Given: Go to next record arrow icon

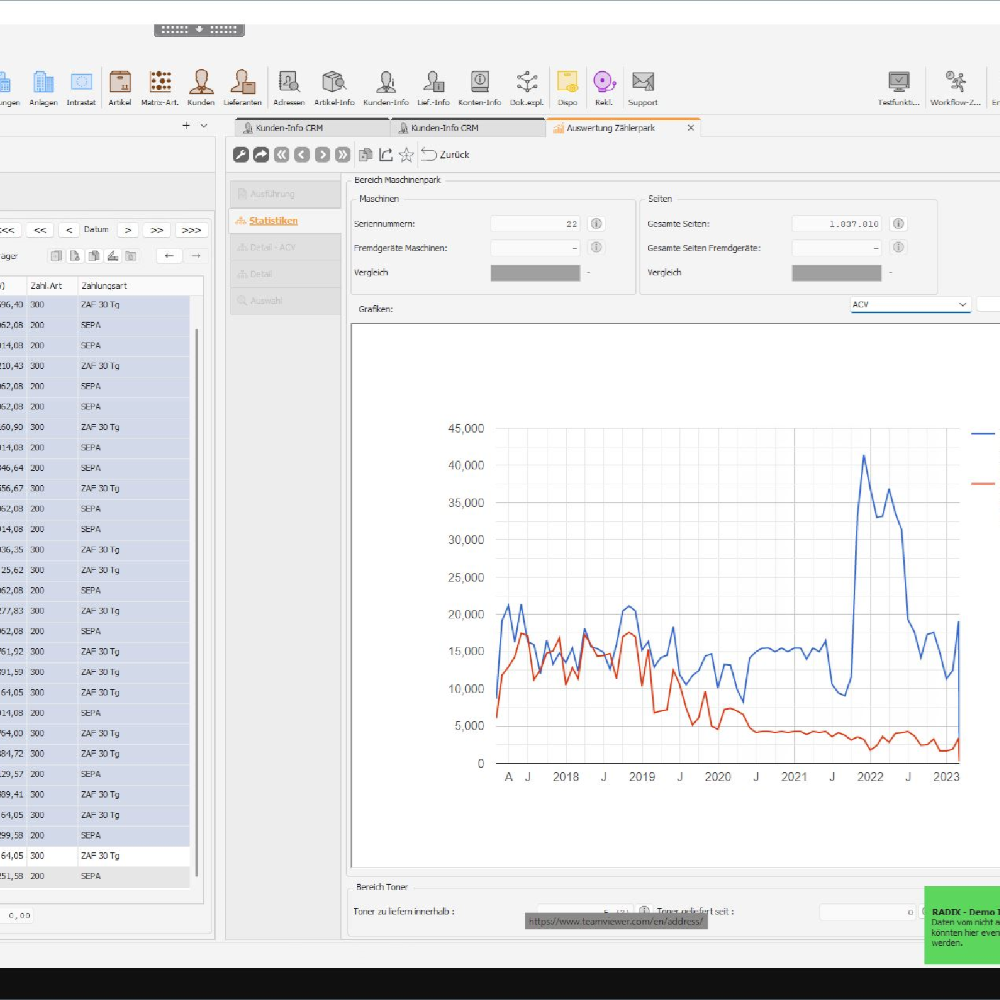Looking at the screenshot, I should point(322,154).
